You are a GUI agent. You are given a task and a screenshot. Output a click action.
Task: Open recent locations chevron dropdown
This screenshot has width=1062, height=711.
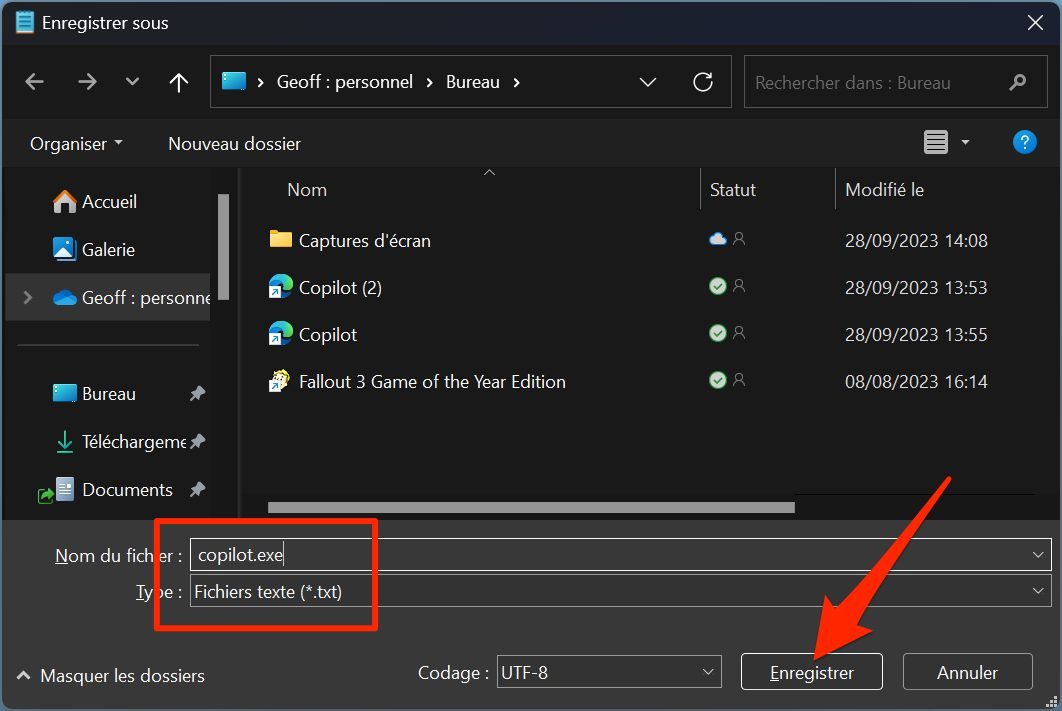132,82
